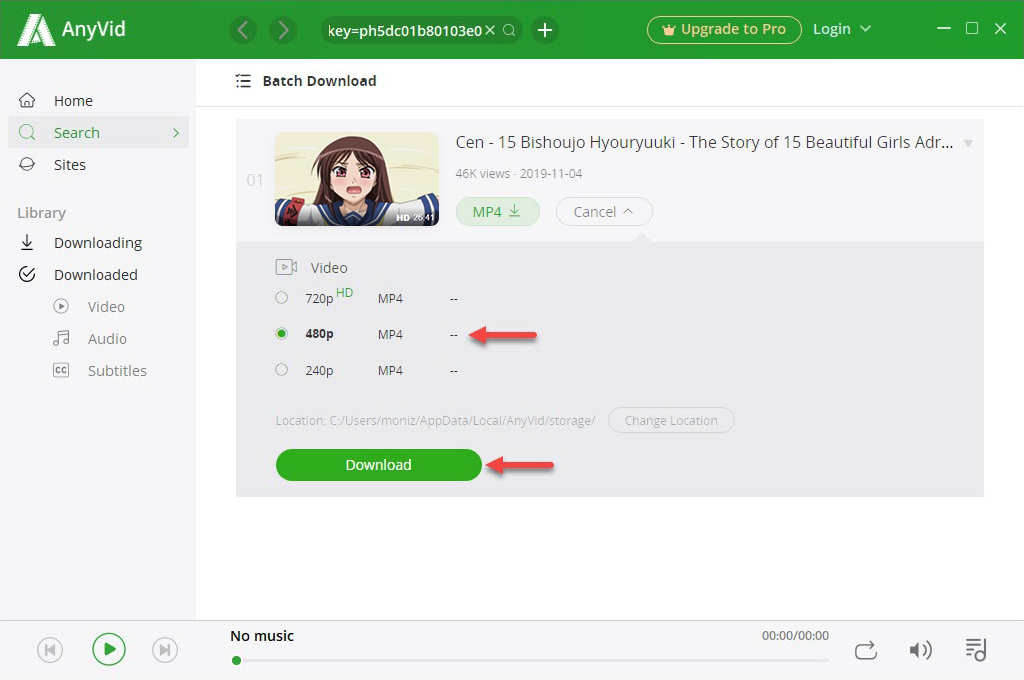This screenshot has height=680, width=1024.
Task: Click the Sites planet icon
Action: click(x=27, y=164)
